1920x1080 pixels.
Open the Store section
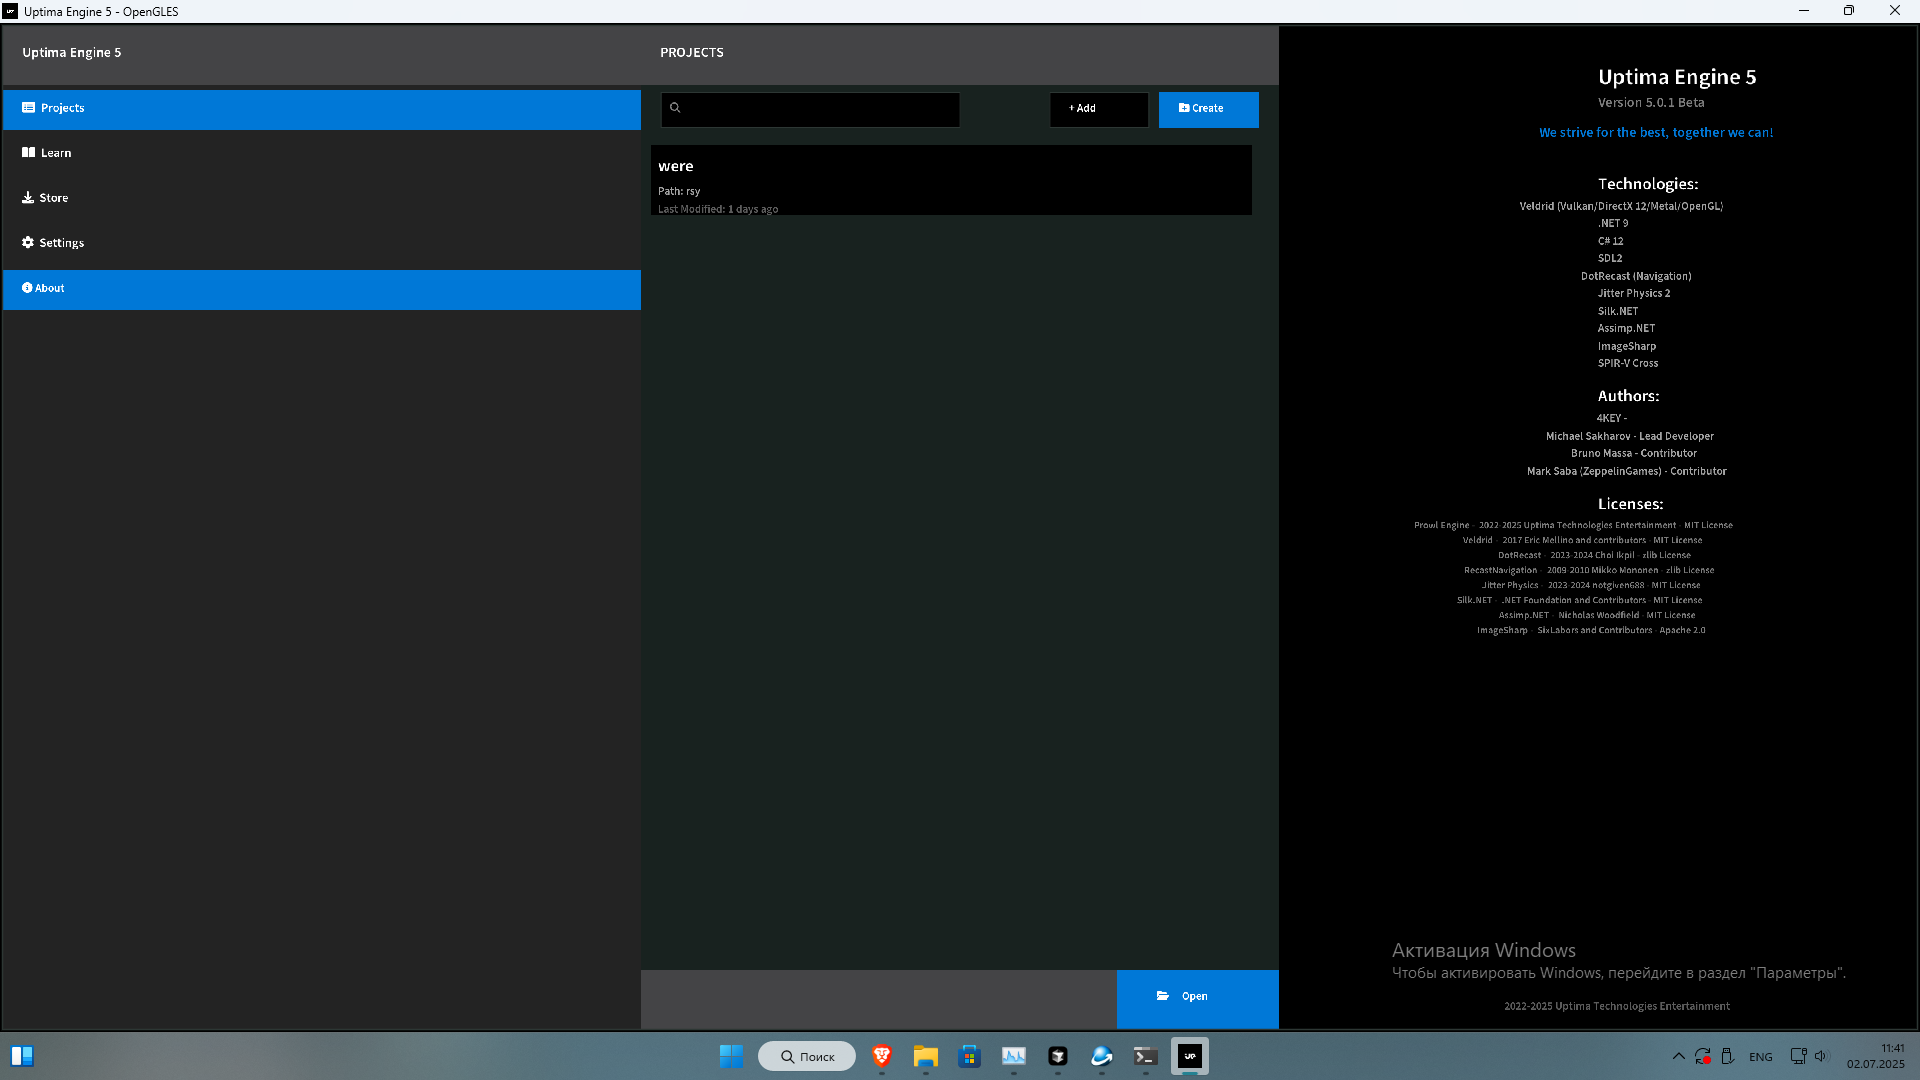[x=321, y=199]
